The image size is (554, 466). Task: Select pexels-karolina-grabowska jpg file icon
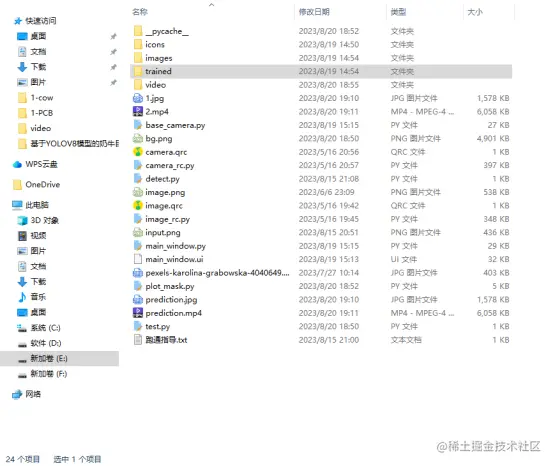click(x=138, y=273)
